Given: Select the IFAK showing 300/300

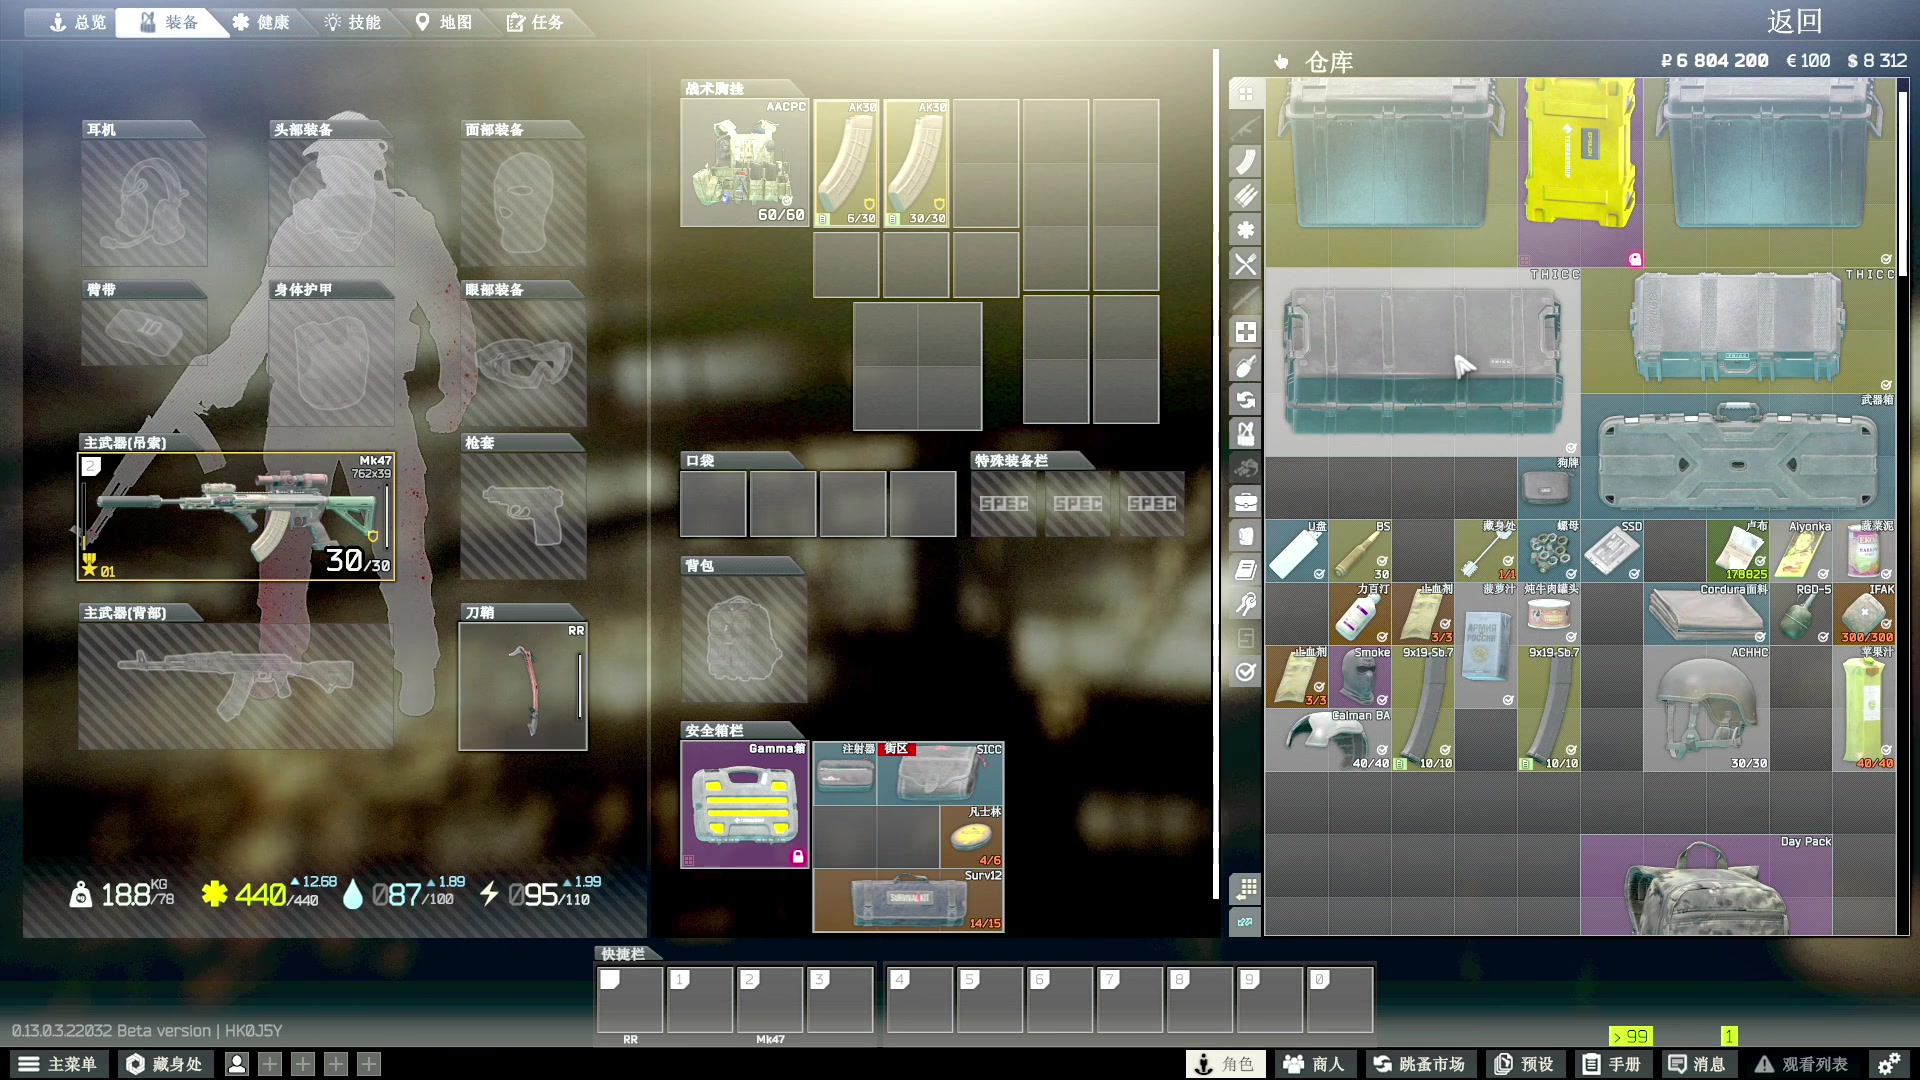Looking at the screenshot, I should click(1864, 614).
